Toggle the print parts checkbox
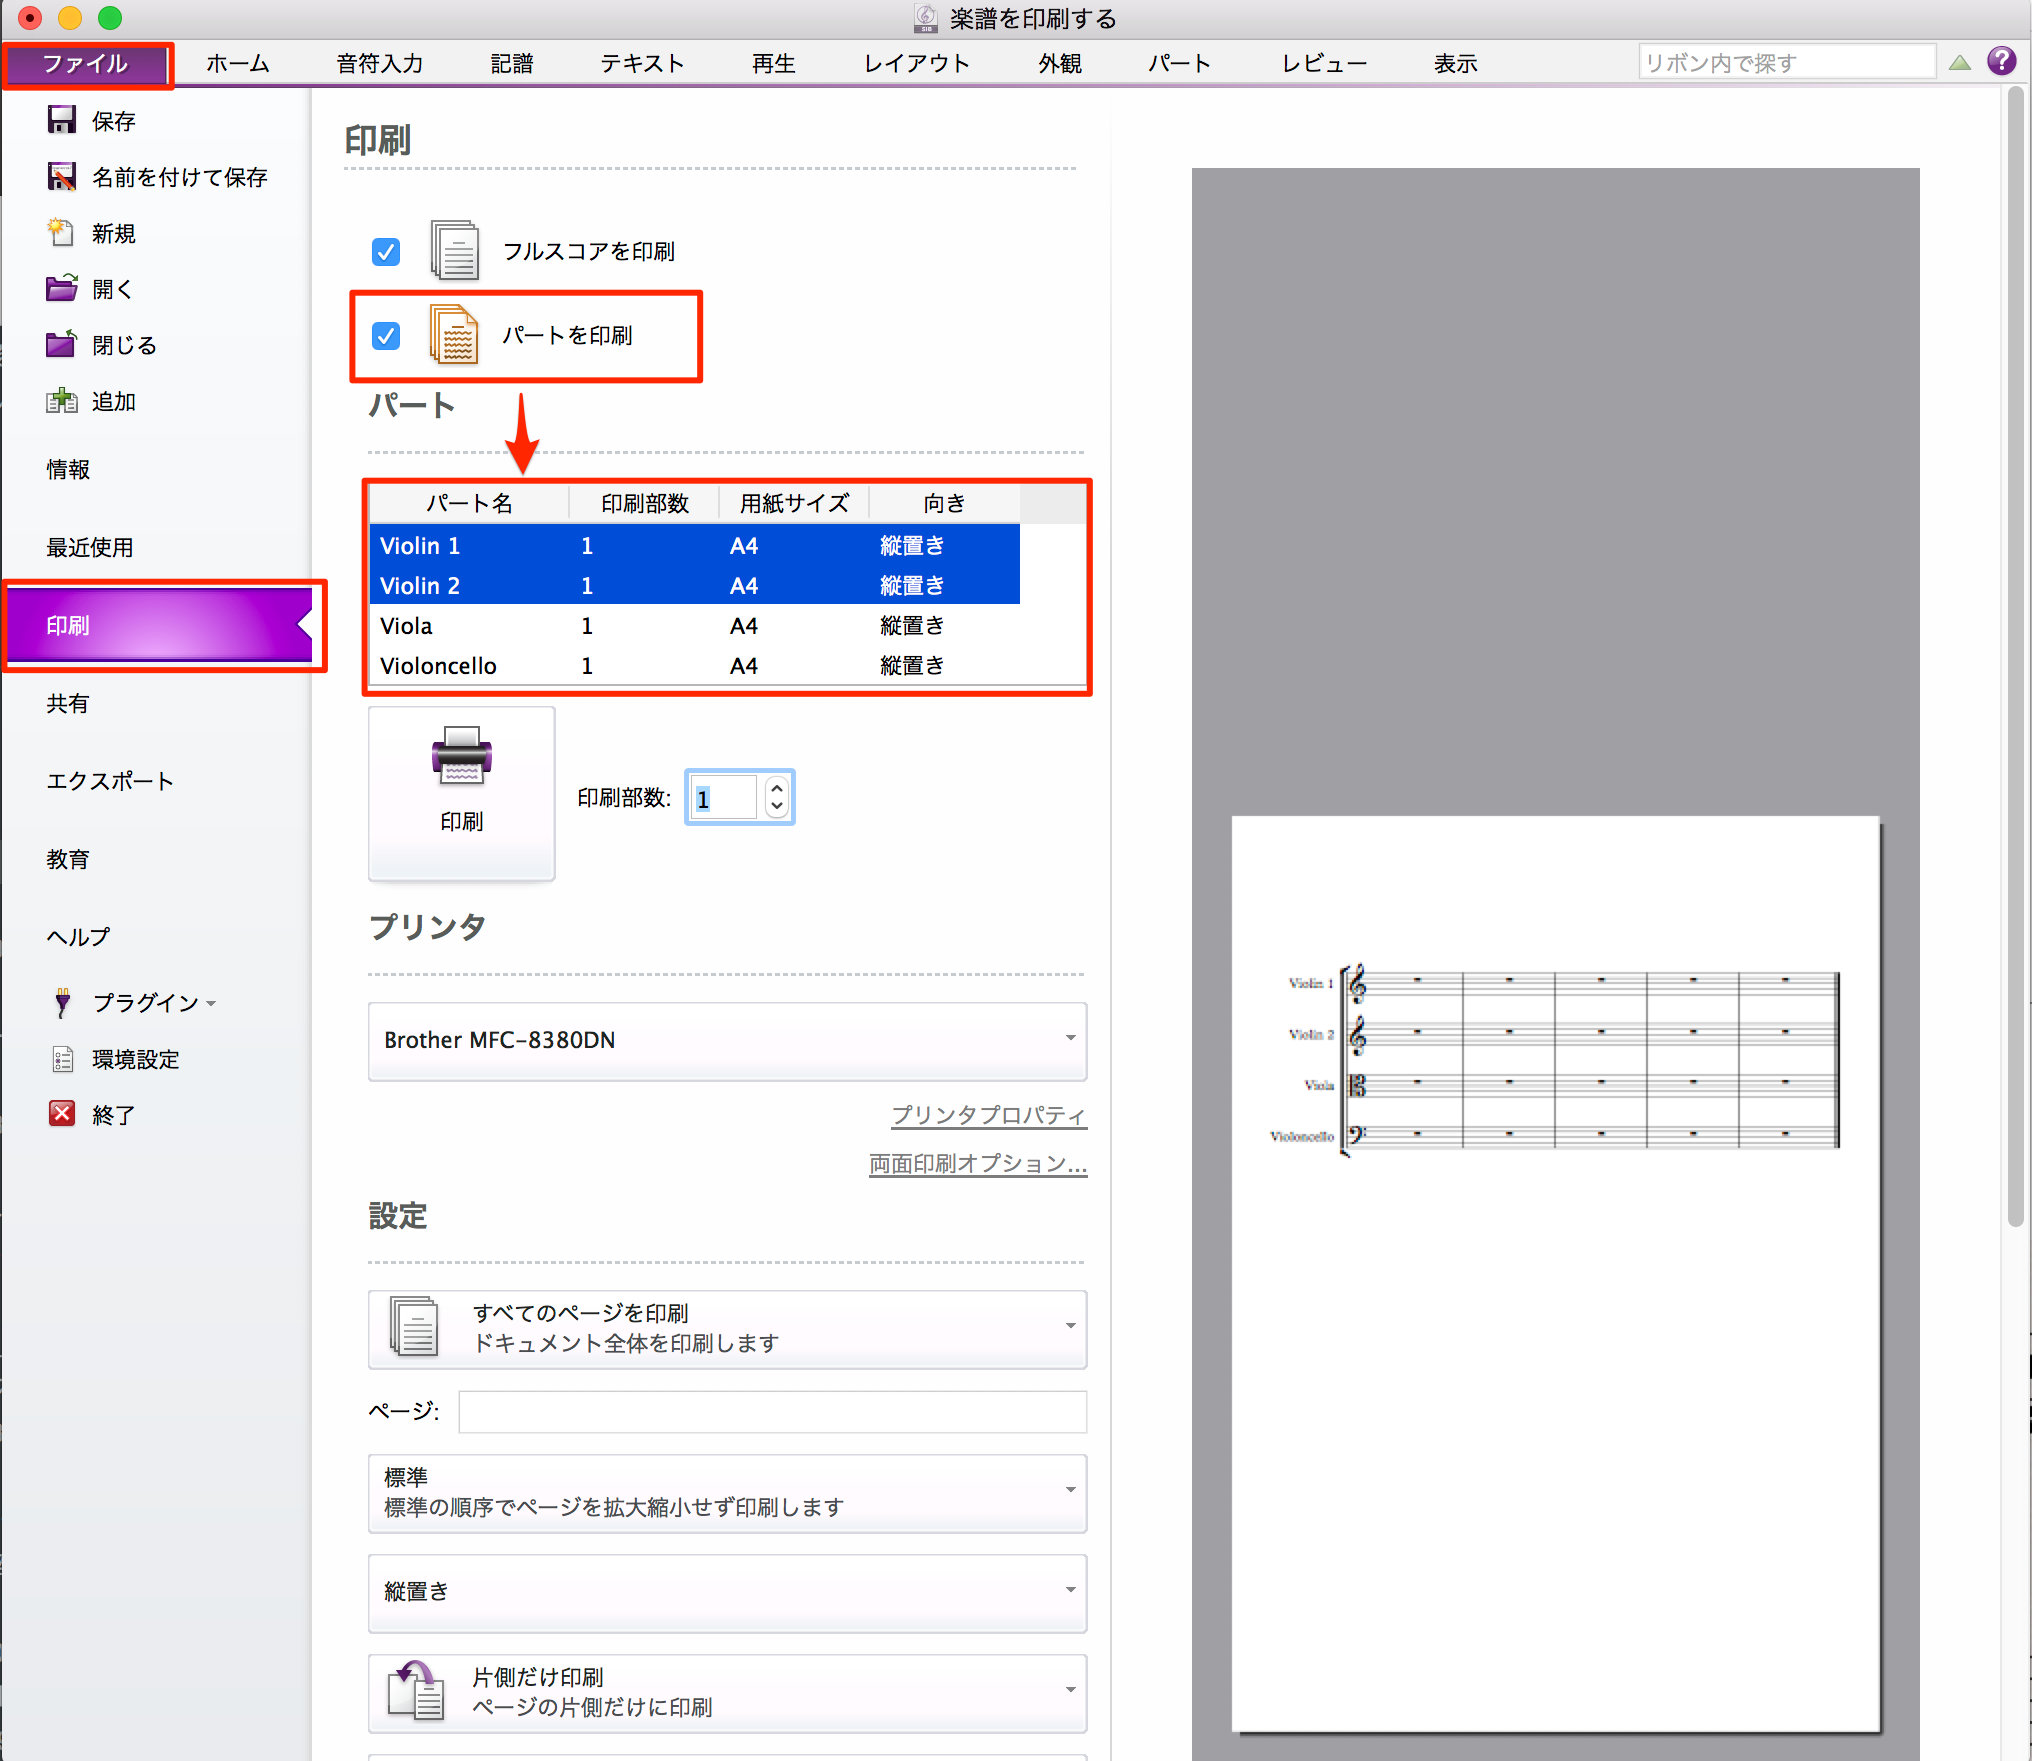Screen dimensions: 2032x1761 pyautogui.click(x=386, y=335)
